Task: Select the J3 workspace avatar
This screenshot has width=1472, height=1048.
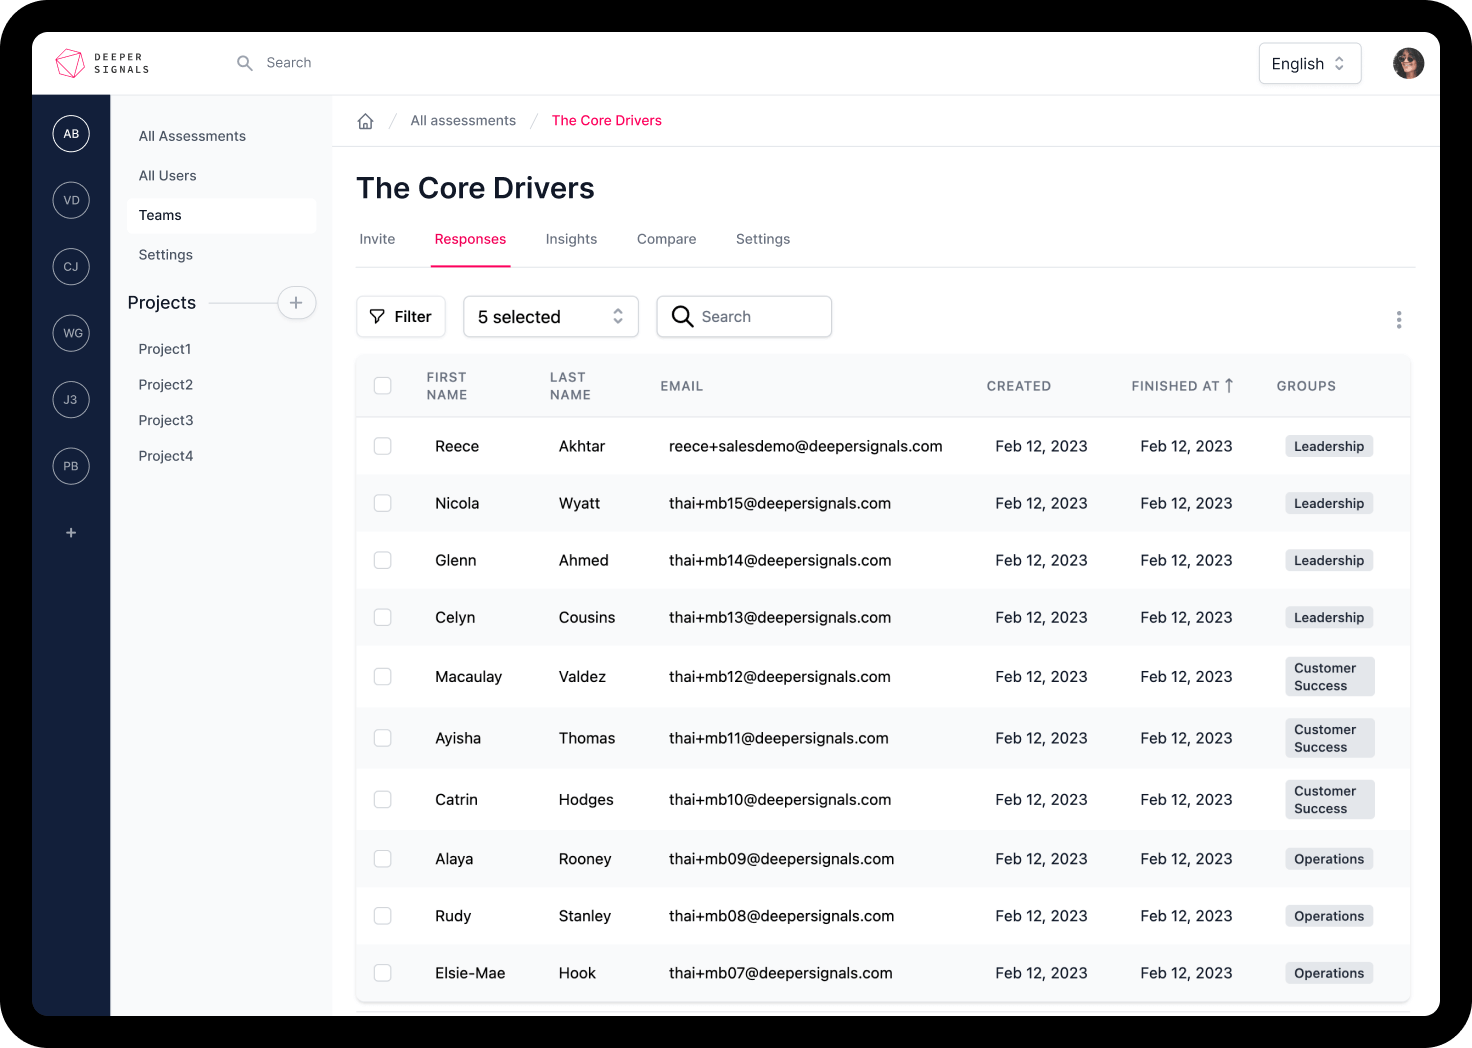Action: [x=71, y=400]
